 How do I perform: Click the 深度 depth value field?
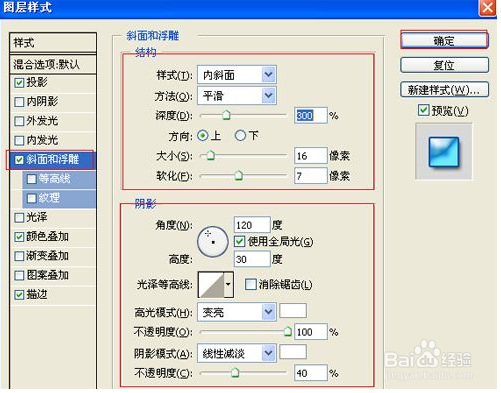click(x=311, y=115)
